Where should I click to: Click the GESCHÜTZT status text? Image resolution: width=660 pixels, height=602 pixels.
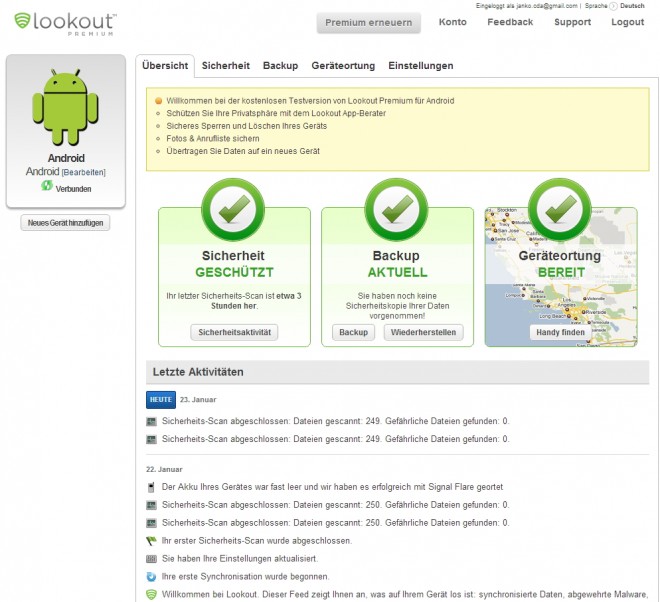234,272
